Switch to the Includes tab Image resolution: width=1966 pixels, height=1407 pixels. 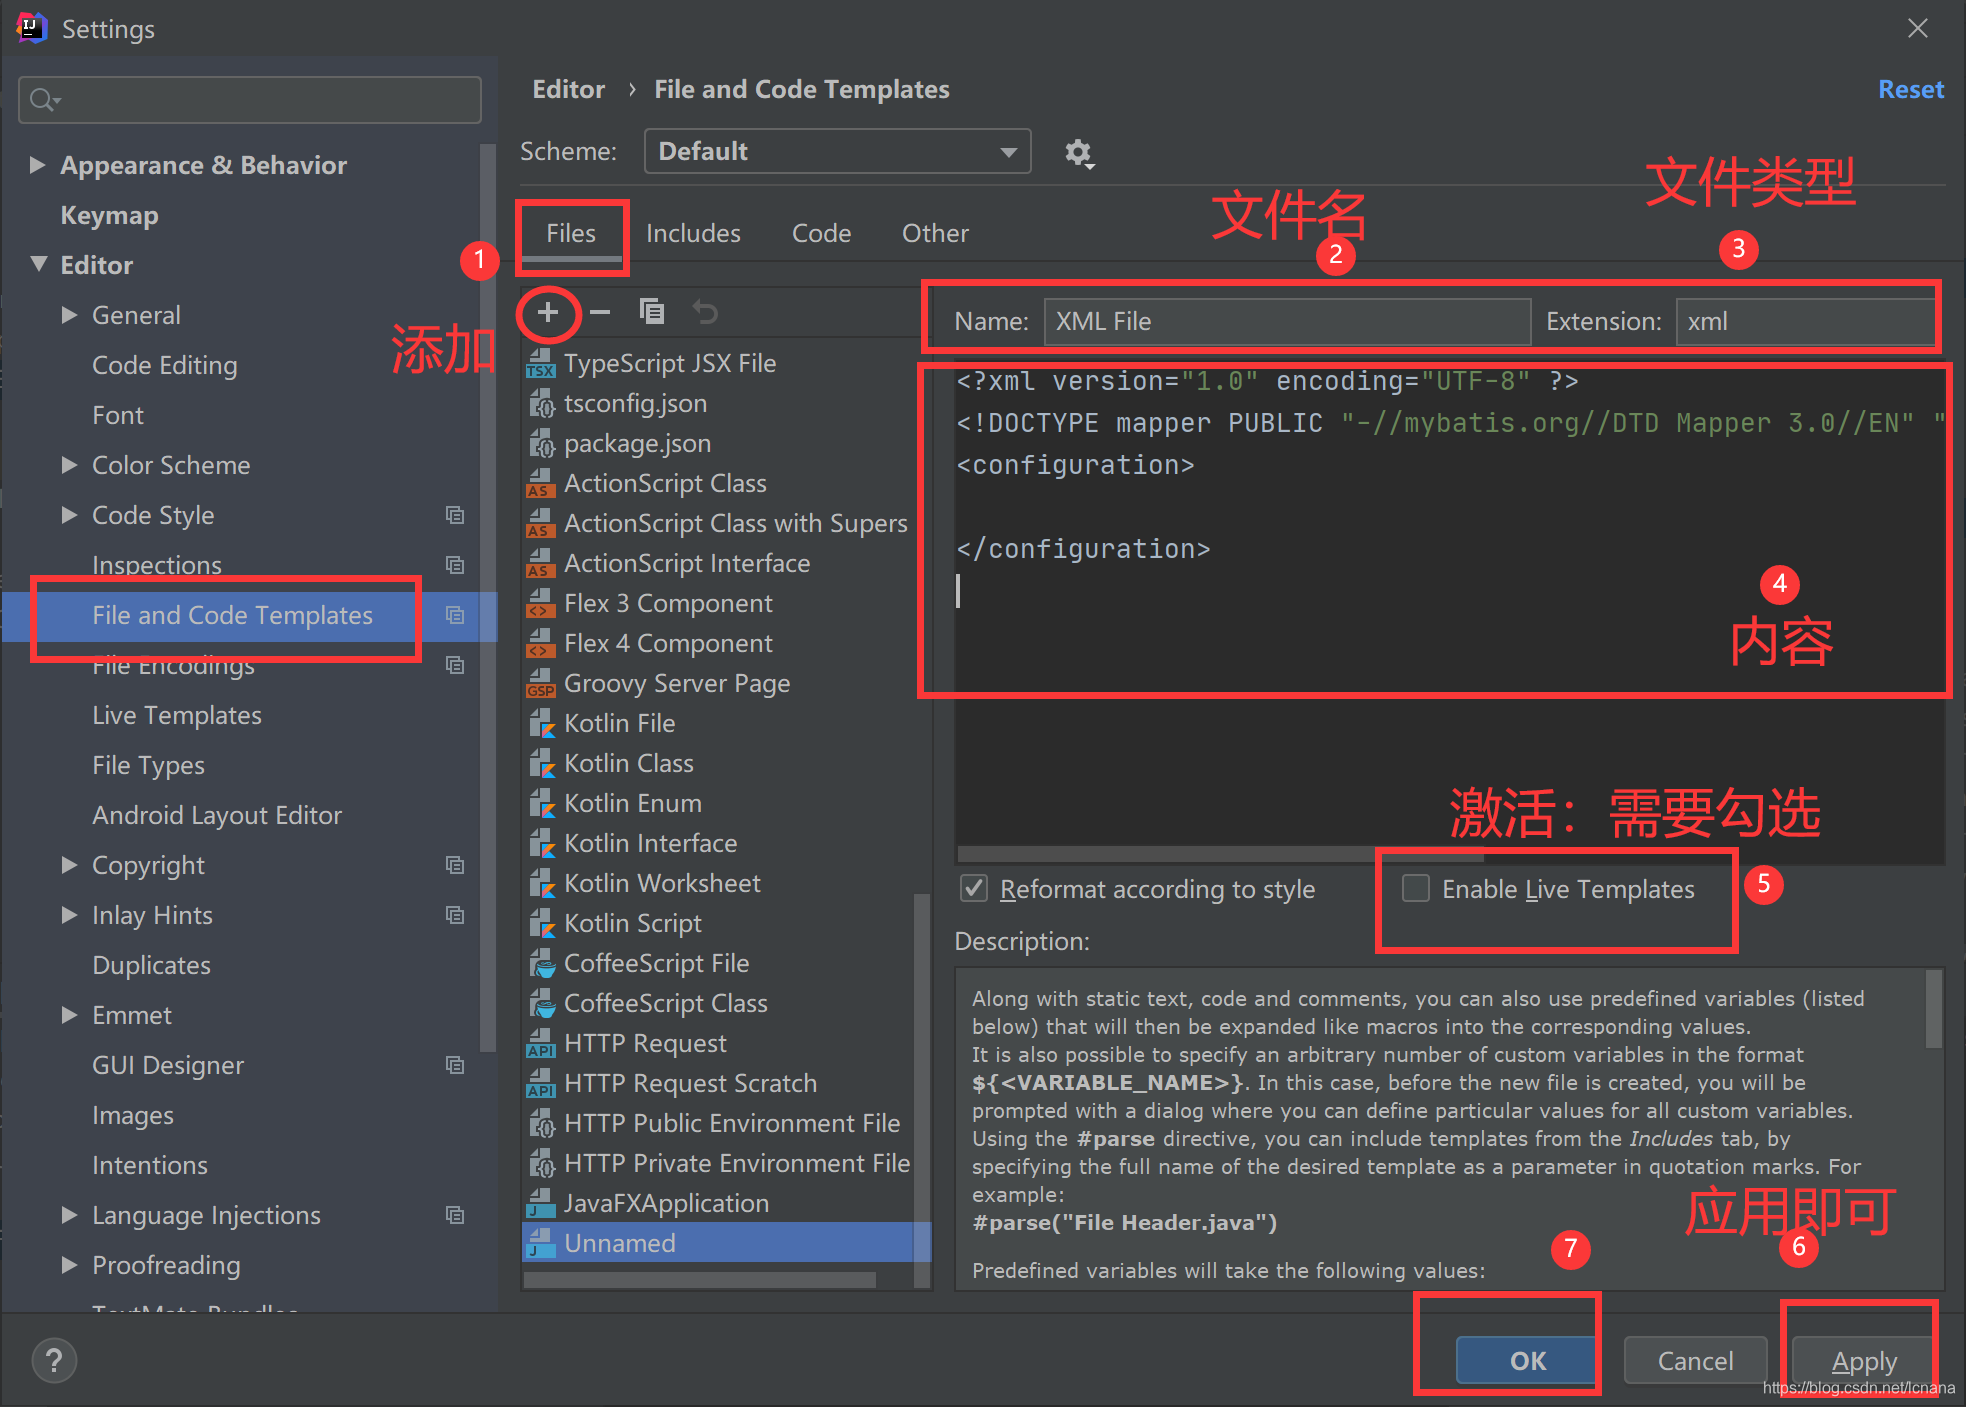pos(693,232)
